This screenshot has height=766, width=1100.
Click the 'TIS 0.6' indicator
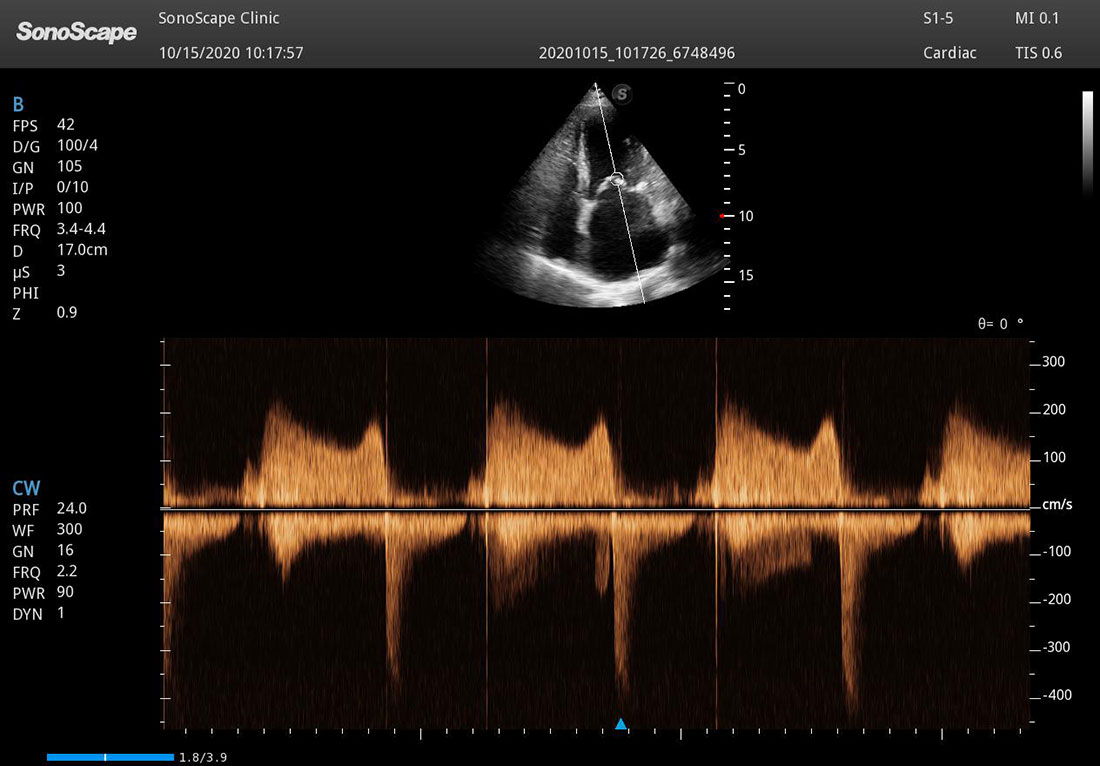(1038, 53)
